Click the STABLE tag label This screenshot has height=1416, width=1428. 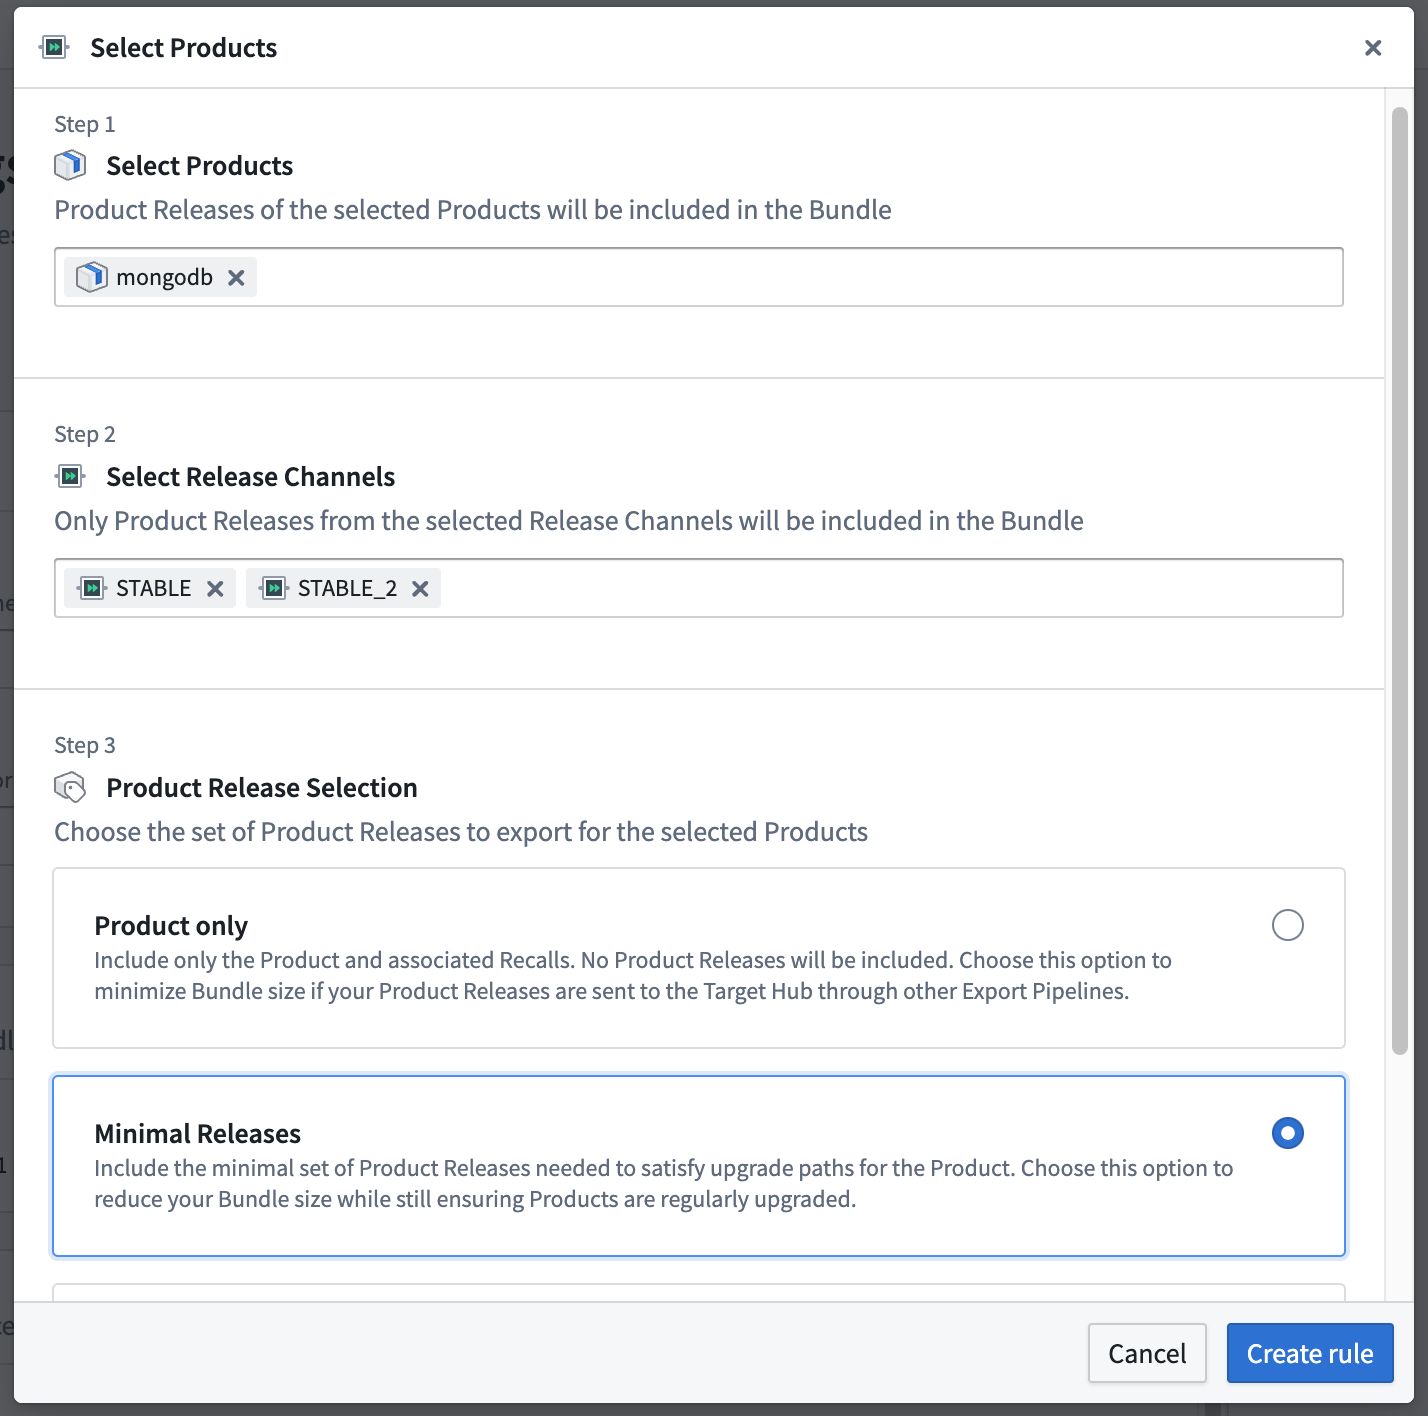click(153, 588)
